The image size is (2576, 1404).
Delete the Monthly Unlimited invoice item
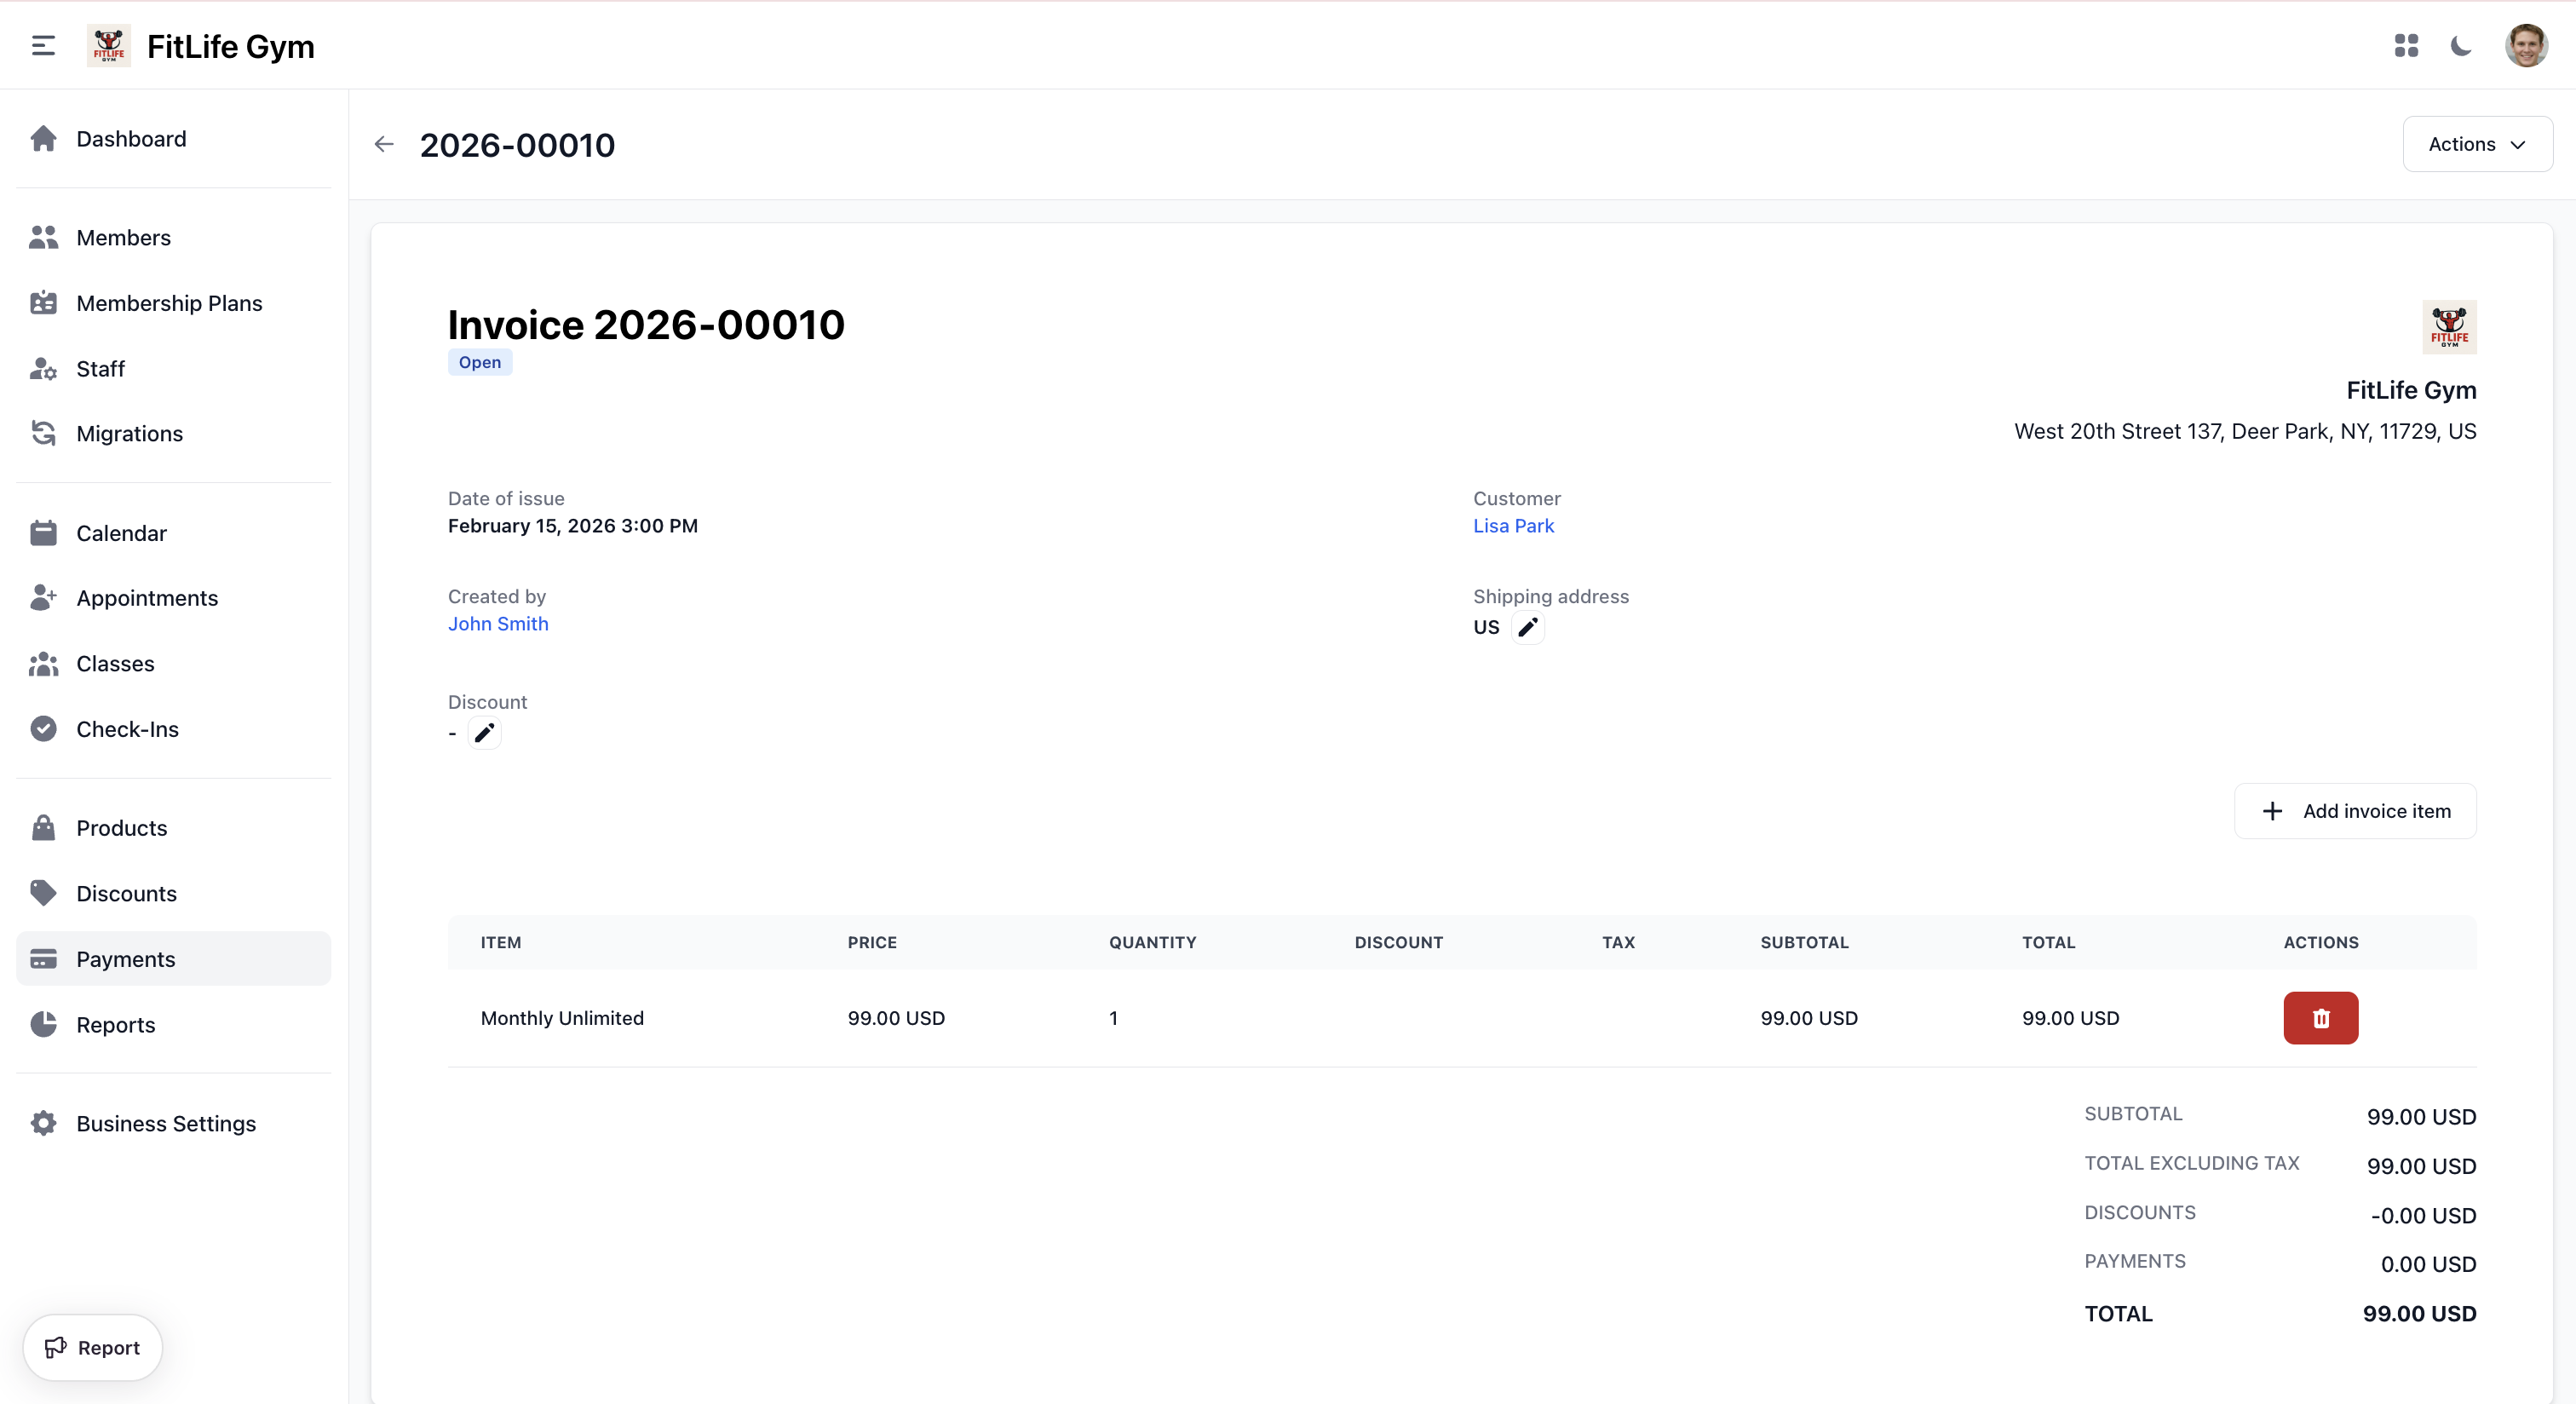(2320, 1018)
